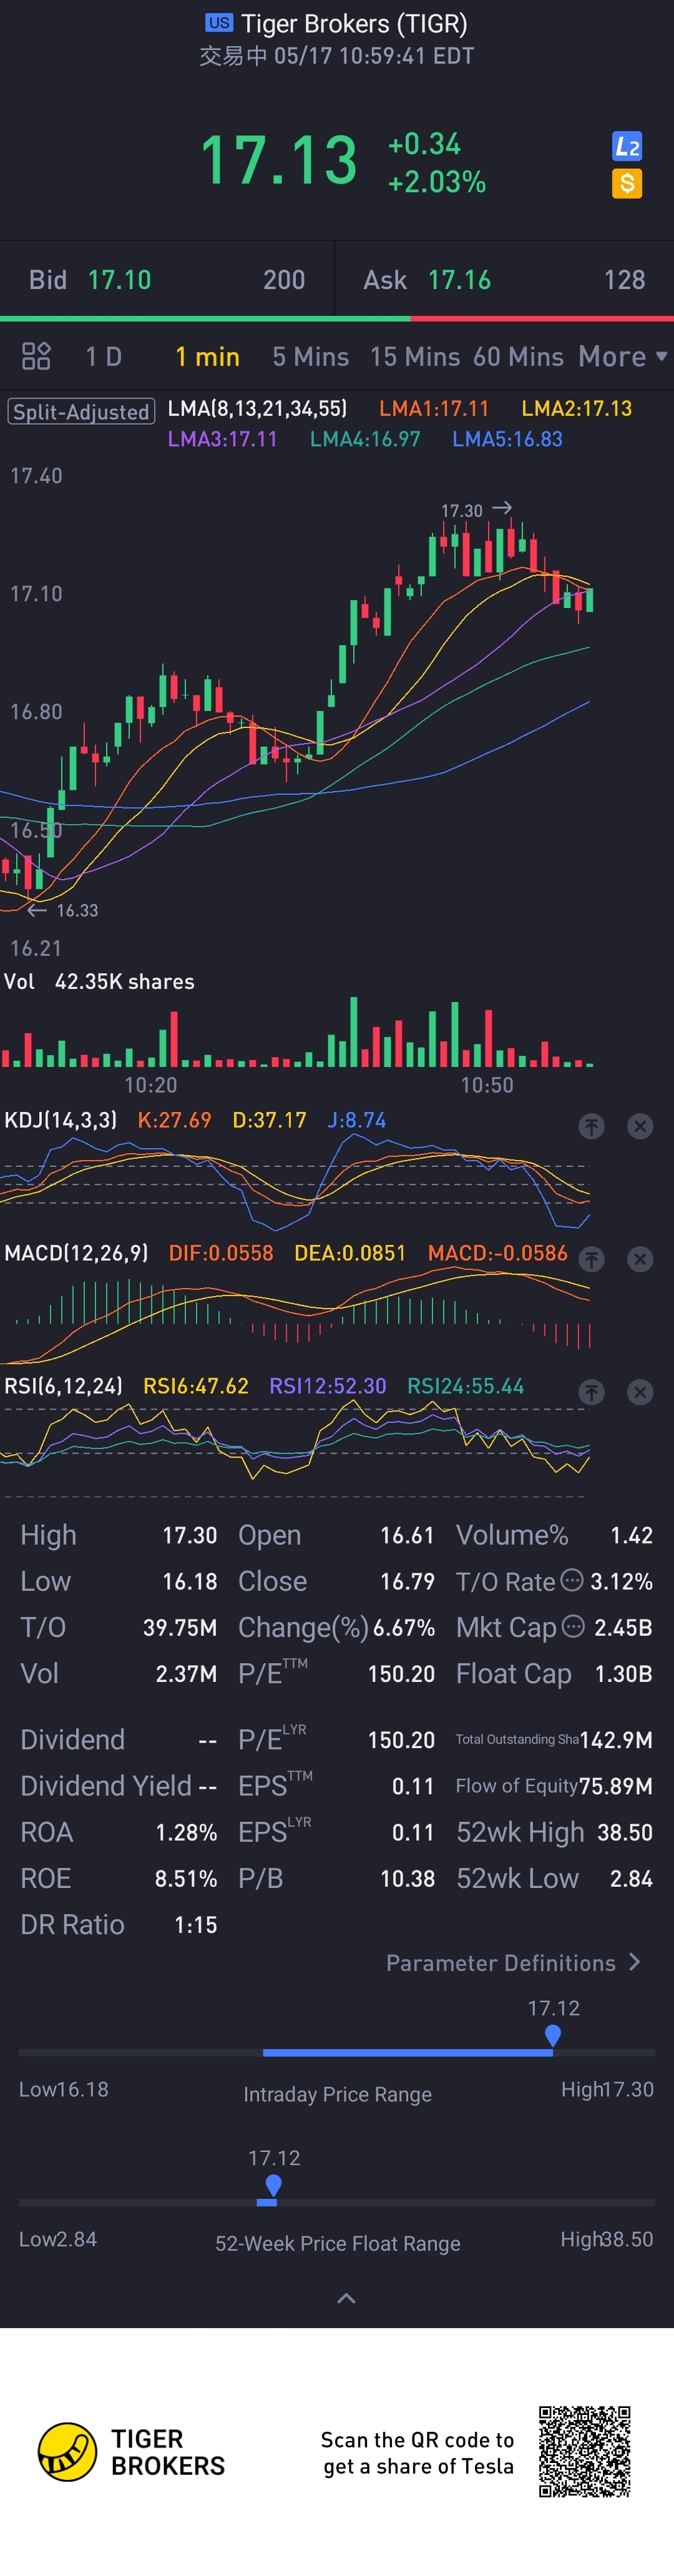
Task: Tap the 52-week price range marker
Action: coord(273,2187)
